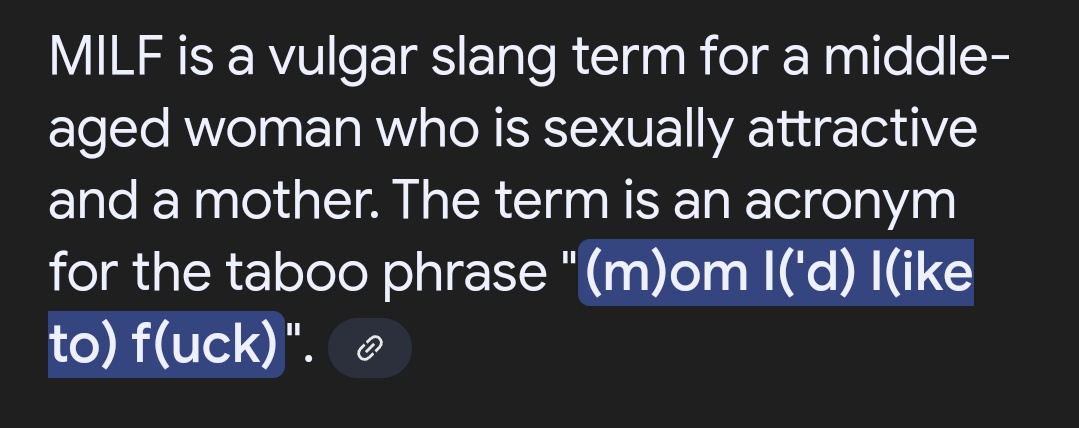Click the word 'middle-' ending line one
Viewport: 1079px width, 428px height.
coord(917,56)
